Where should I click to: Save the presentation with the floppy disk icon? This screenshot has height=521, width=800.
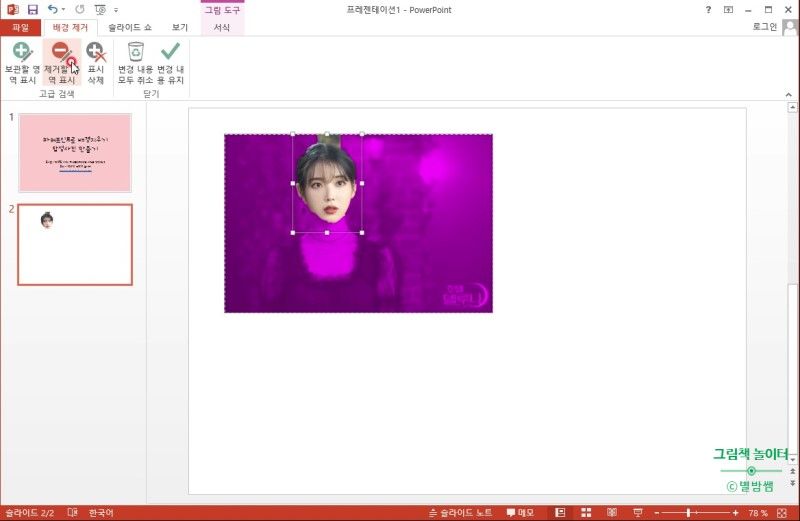(33, 10)
